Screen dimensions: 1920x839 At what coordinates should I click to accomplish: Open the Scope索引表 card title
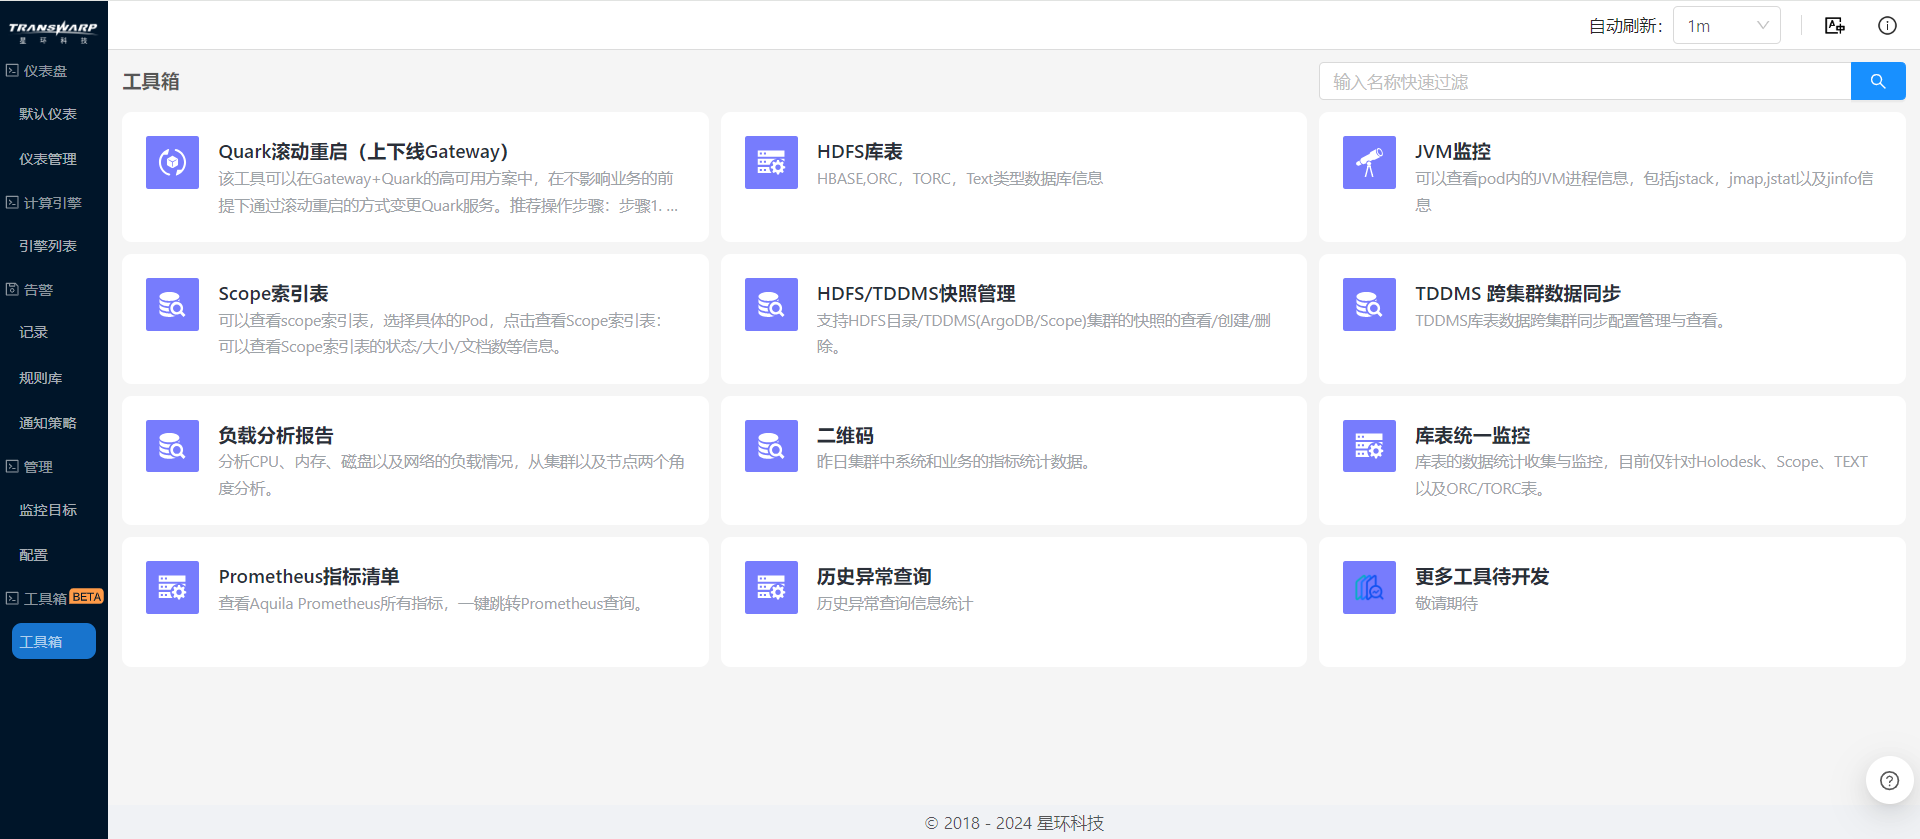pyautogui.click(x=273, y=294)
